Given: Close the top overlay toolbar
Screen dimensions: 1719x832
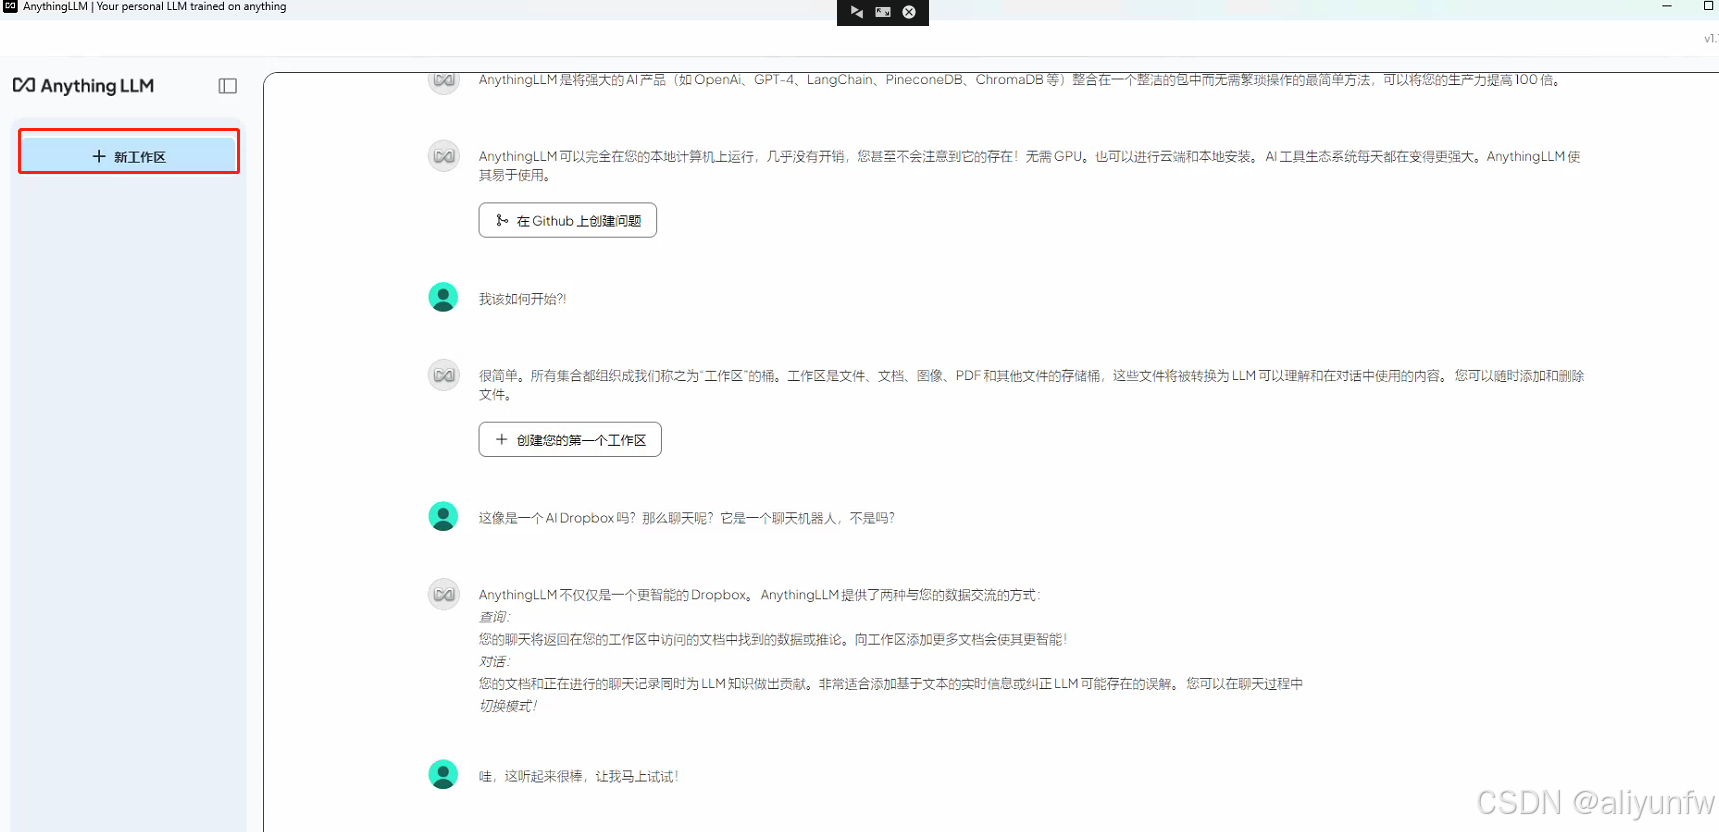Looking at the screenshot, I should coord(909,12).
